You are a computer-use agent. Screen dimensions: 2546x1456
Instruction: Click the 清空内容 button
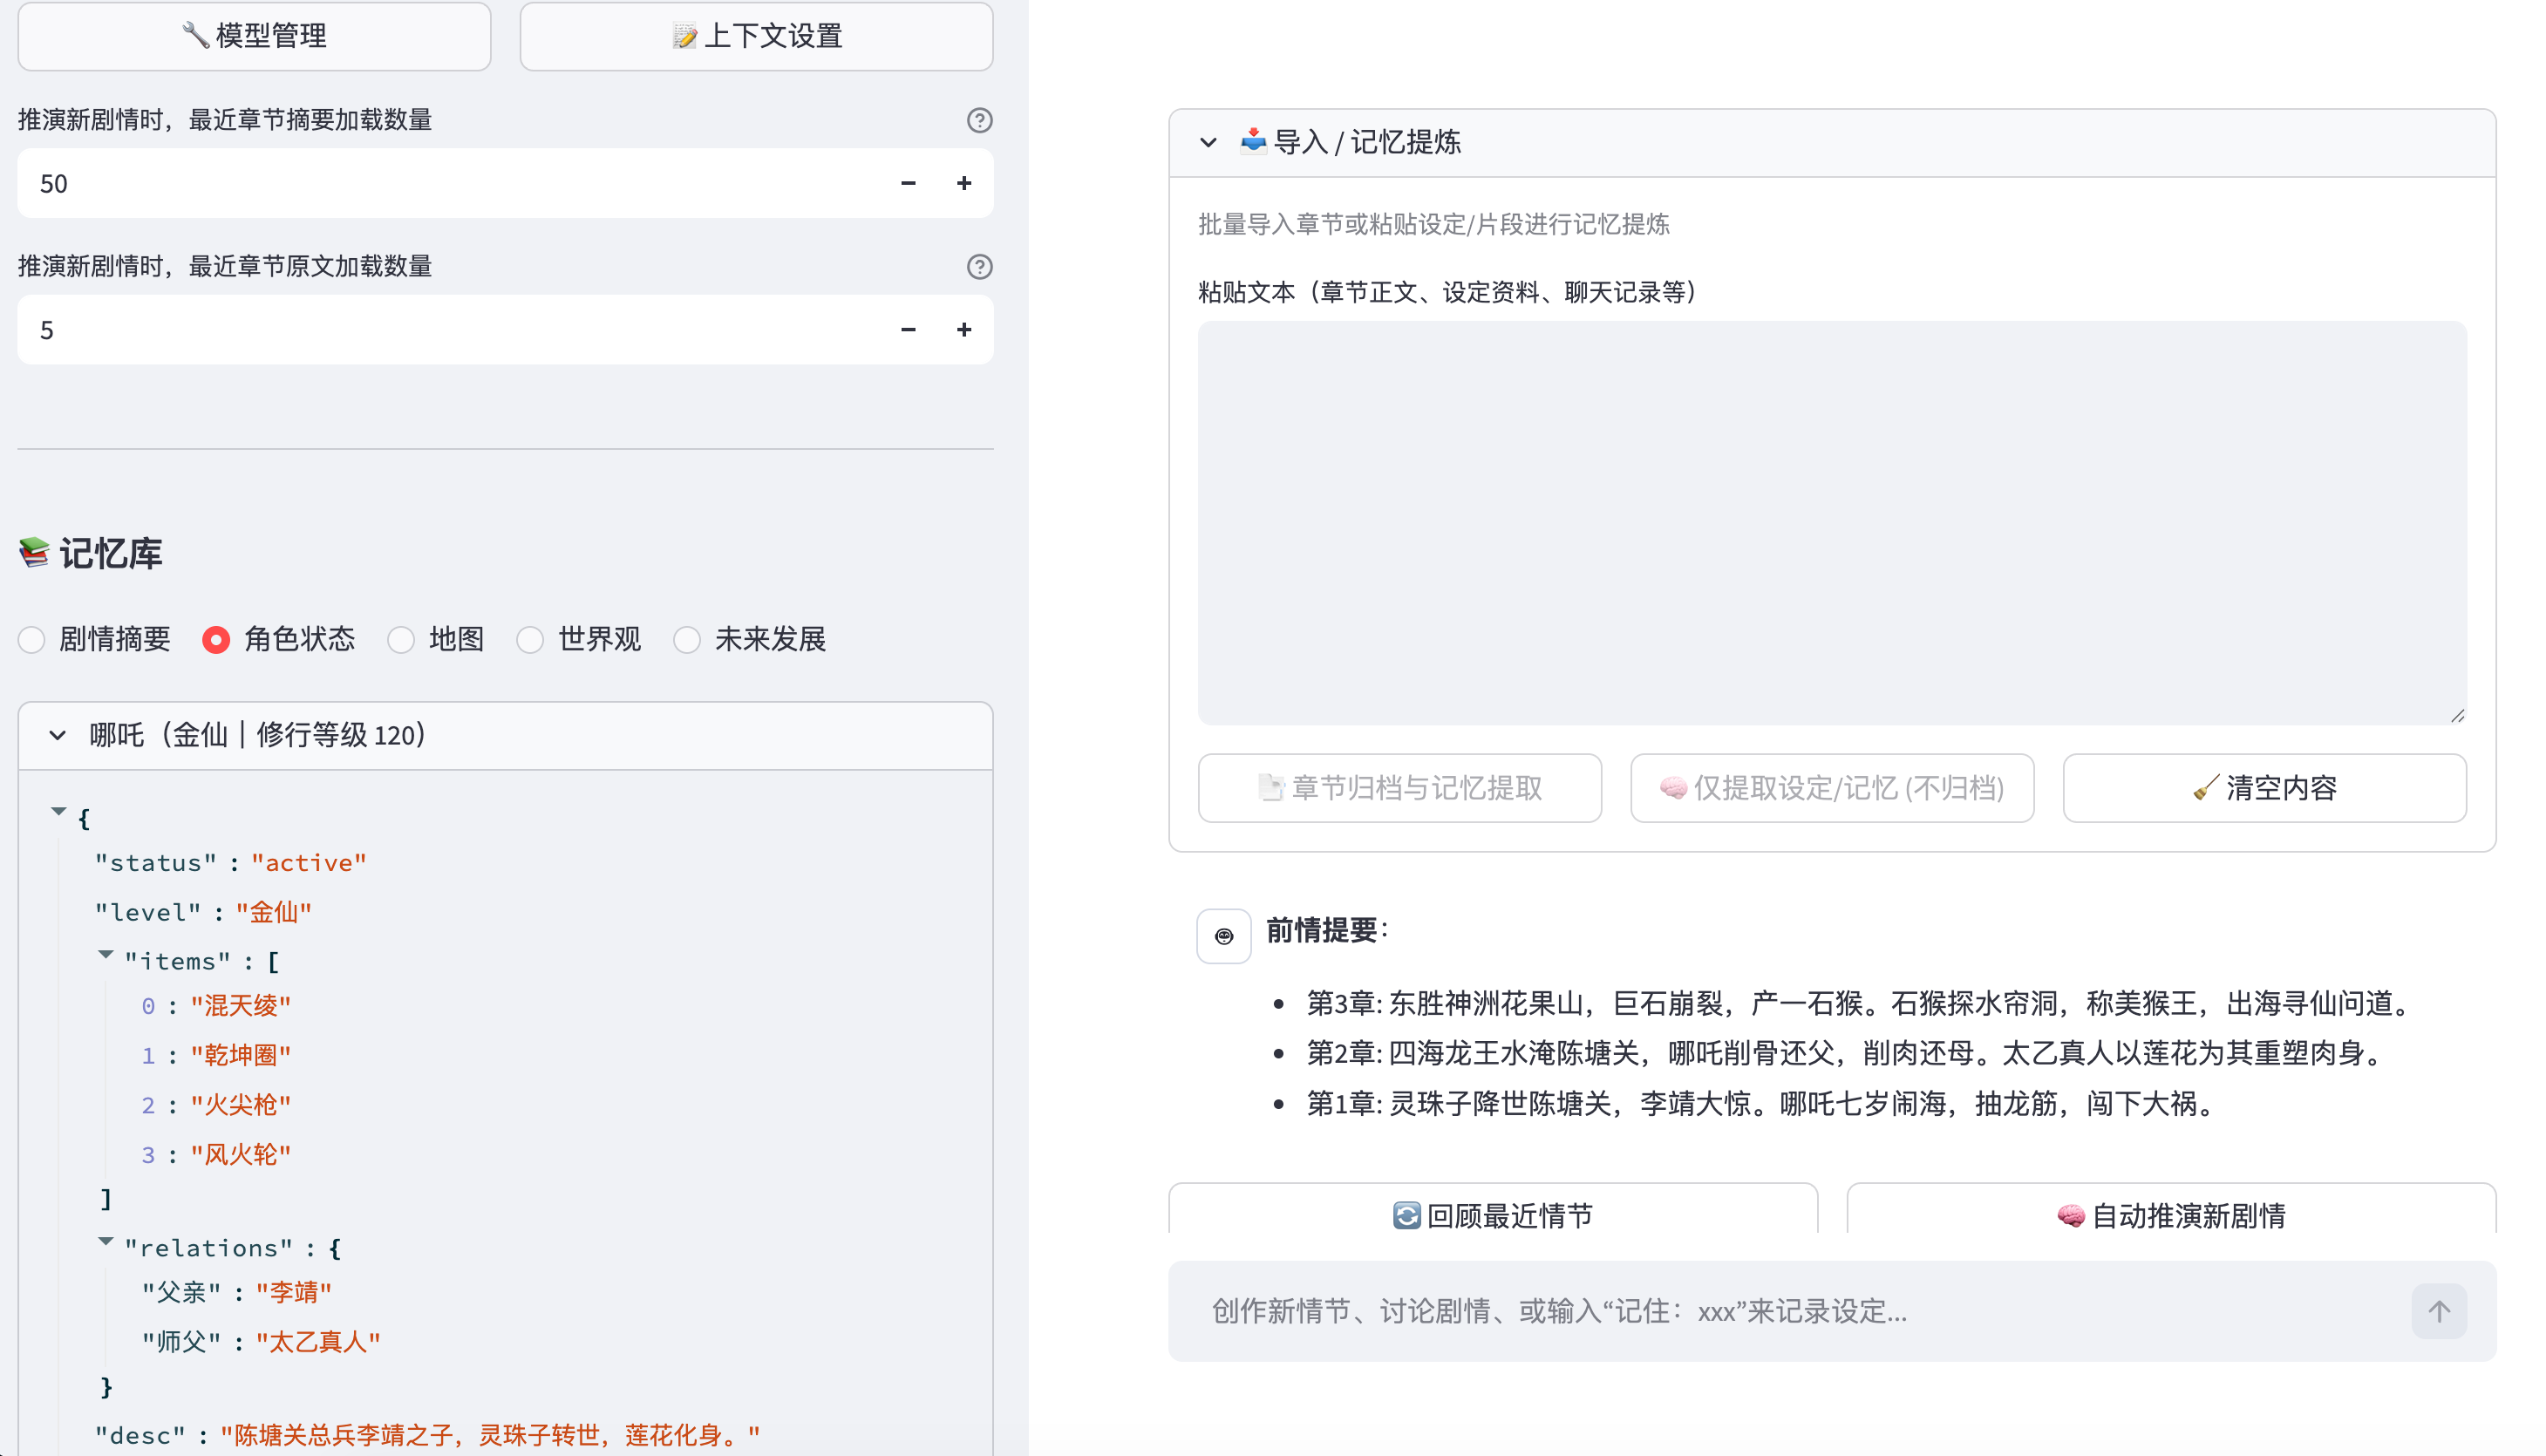[2265, 788]
